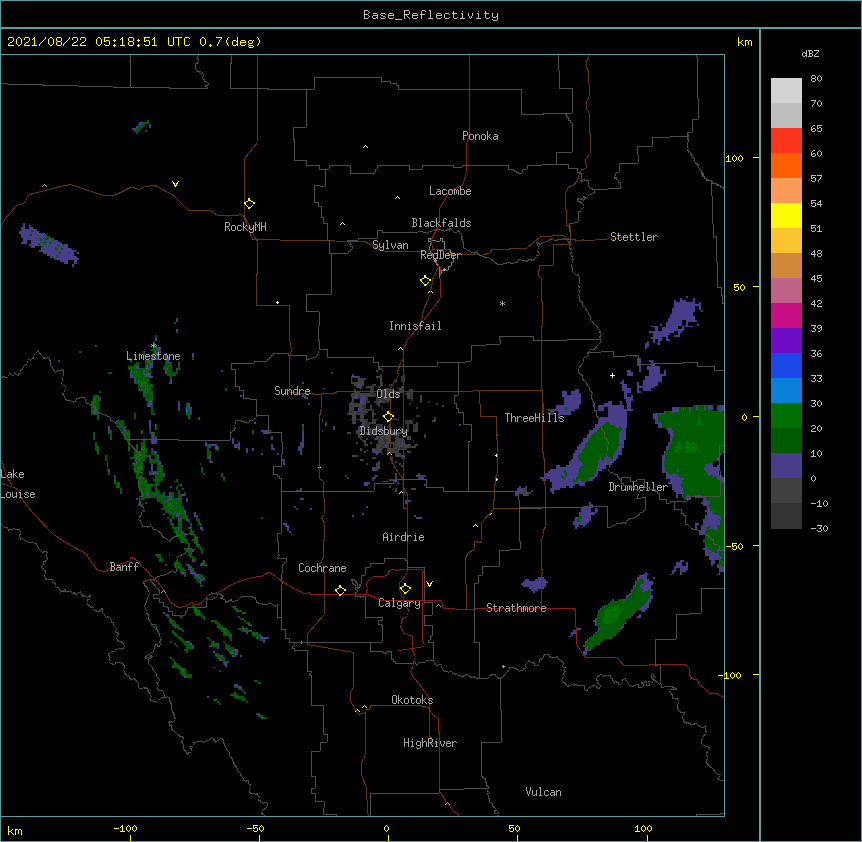Click the purple echo west of RockyMH

(48, 244)
